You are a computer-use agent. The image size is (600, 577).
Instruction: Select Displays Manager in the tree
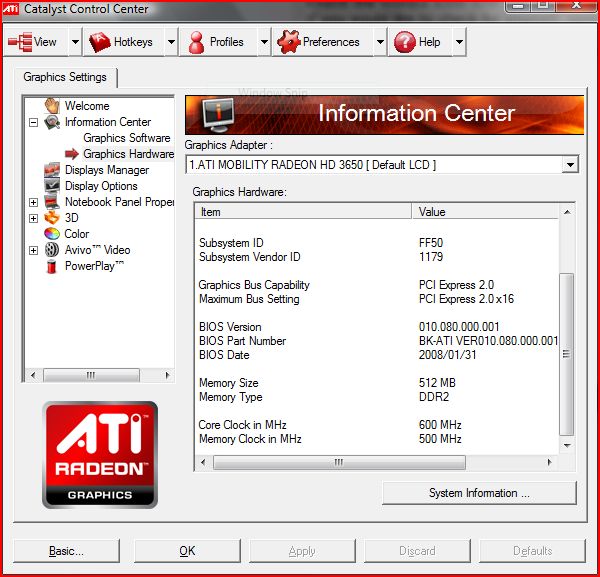[107, 170]
